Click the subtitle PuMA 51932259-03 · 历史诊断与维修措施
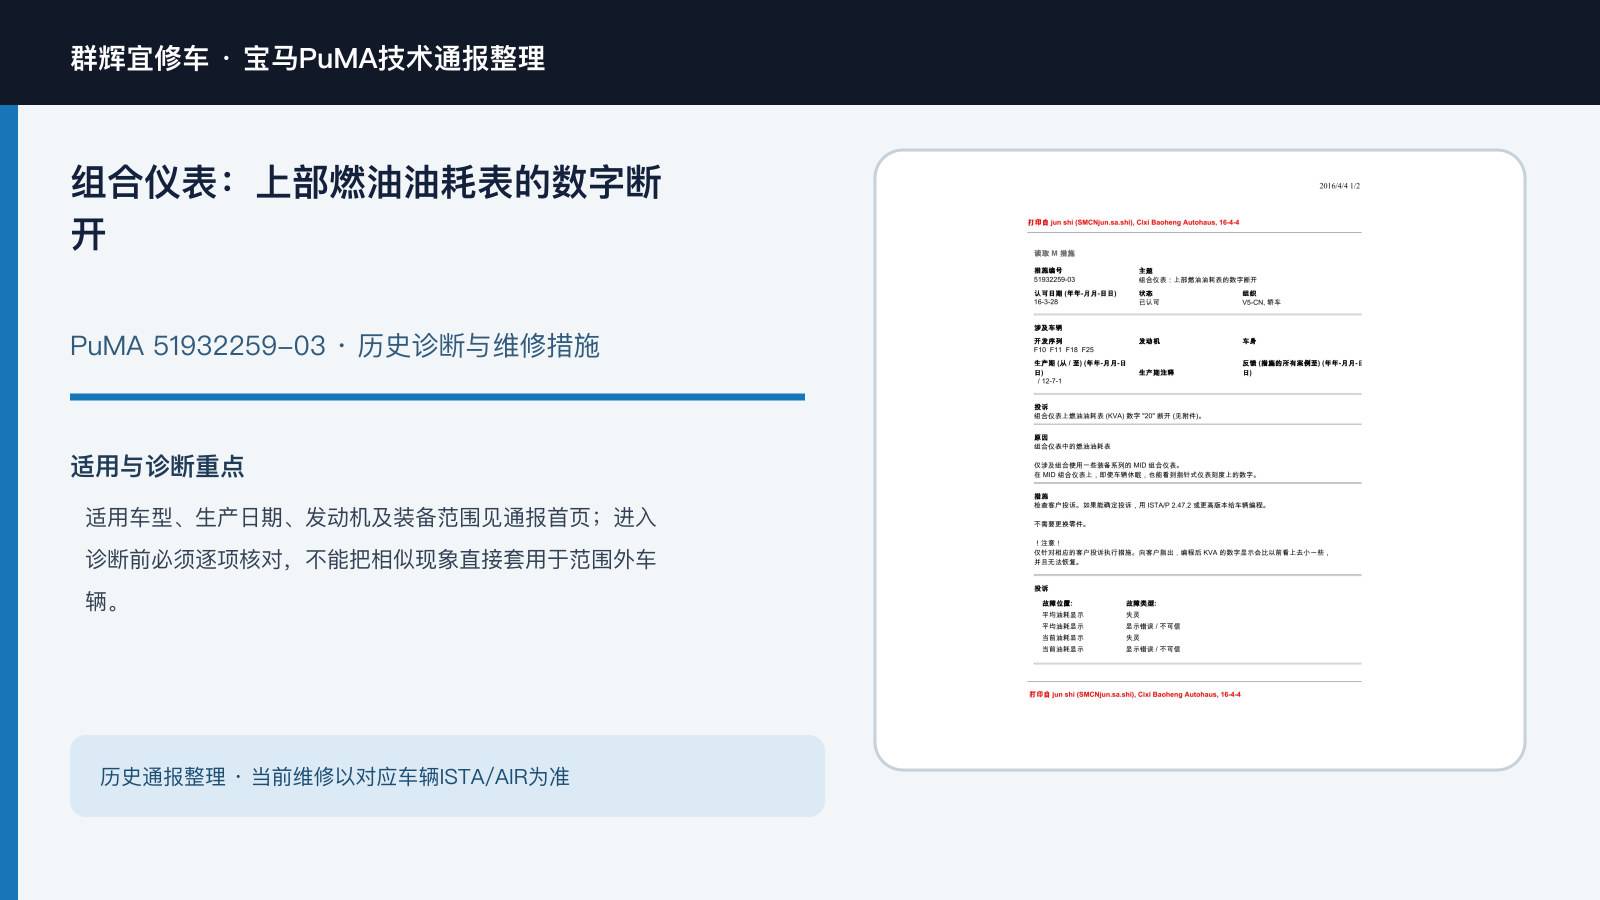Viewport: 1600px width, 900px height. (x=335, y=346)
